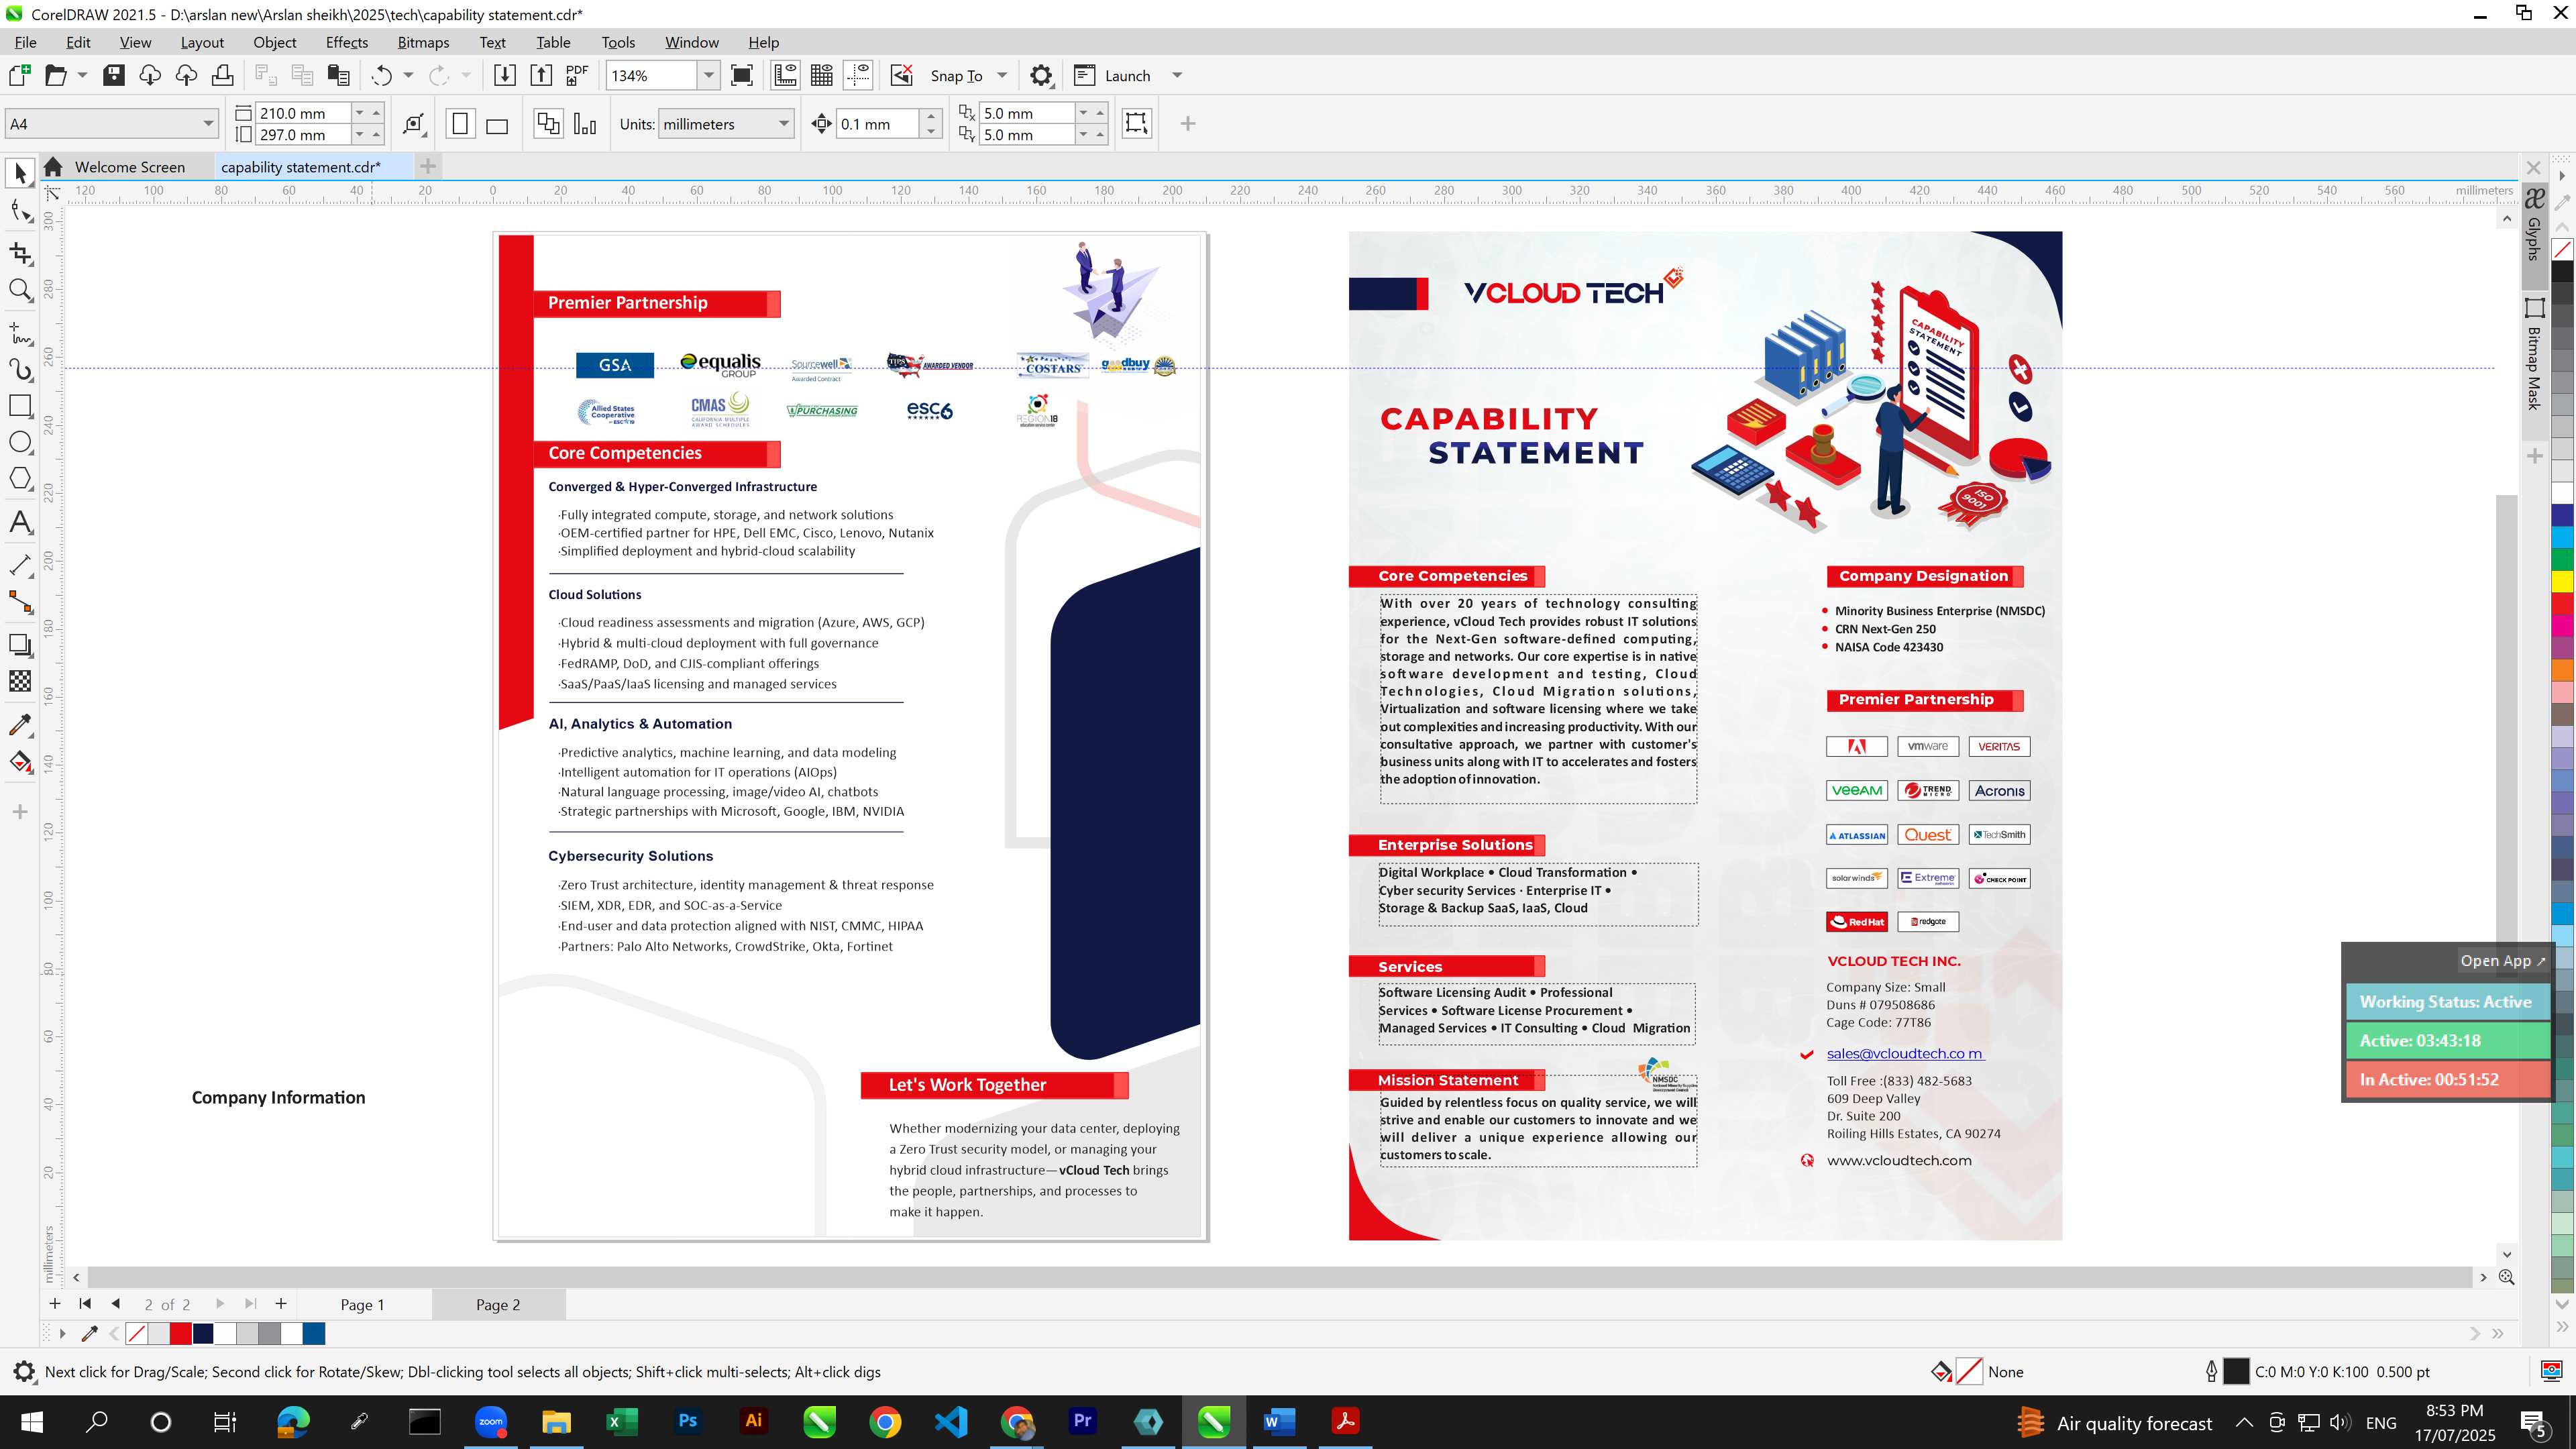This screenshot has width=2576, height=1449.
Task: Open the Options gear in the toolbar
Action: pos(1041,75)
